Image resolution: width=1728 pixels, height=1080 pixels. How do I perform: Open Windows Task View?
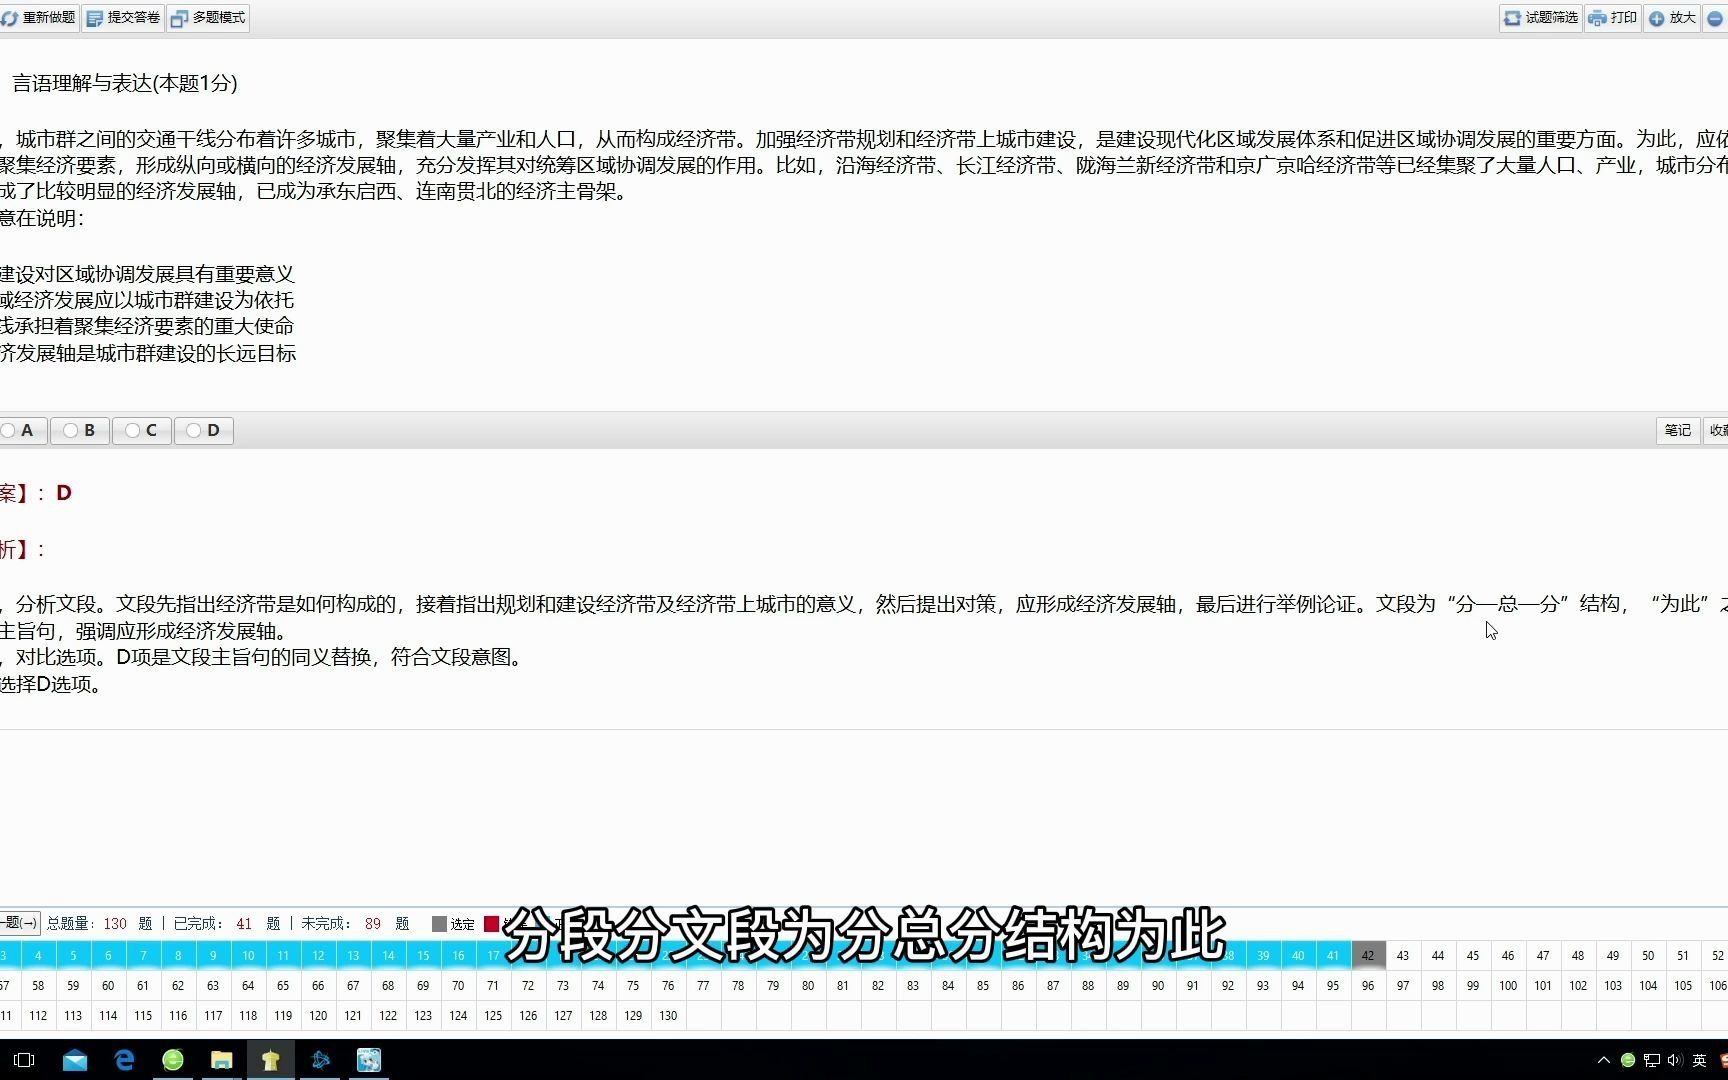pos(25,1060)
